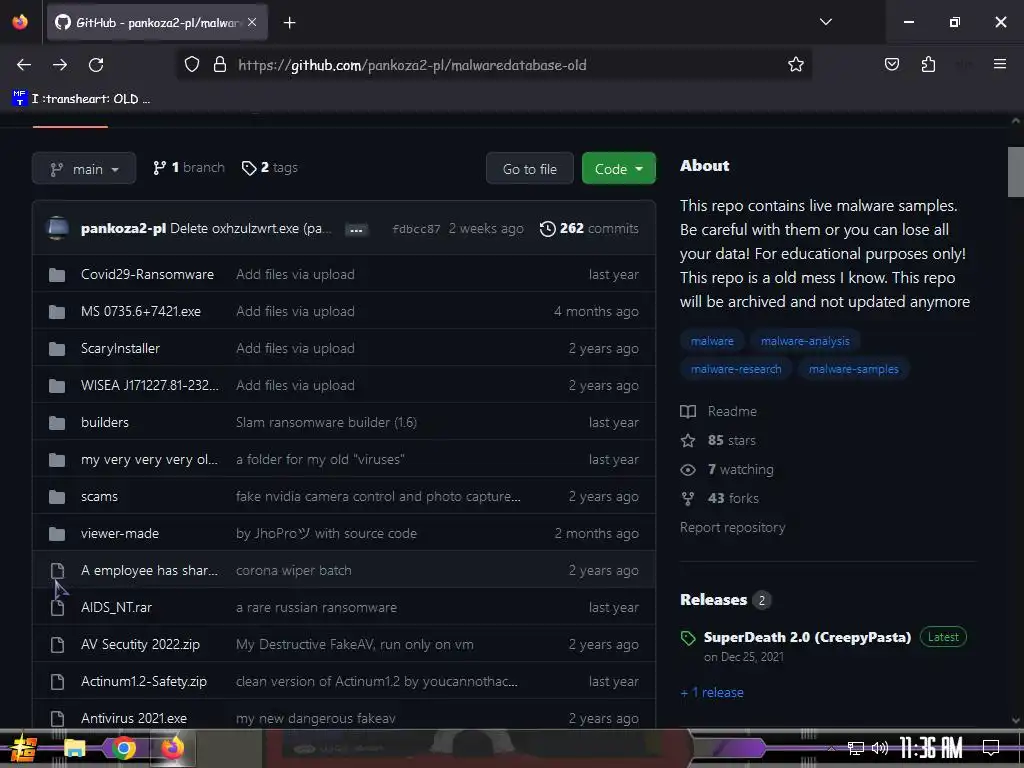This screenshot has height=768, width=1024.
Task: Select the malware-samples topic tag
Action: (x=854, y=369)
